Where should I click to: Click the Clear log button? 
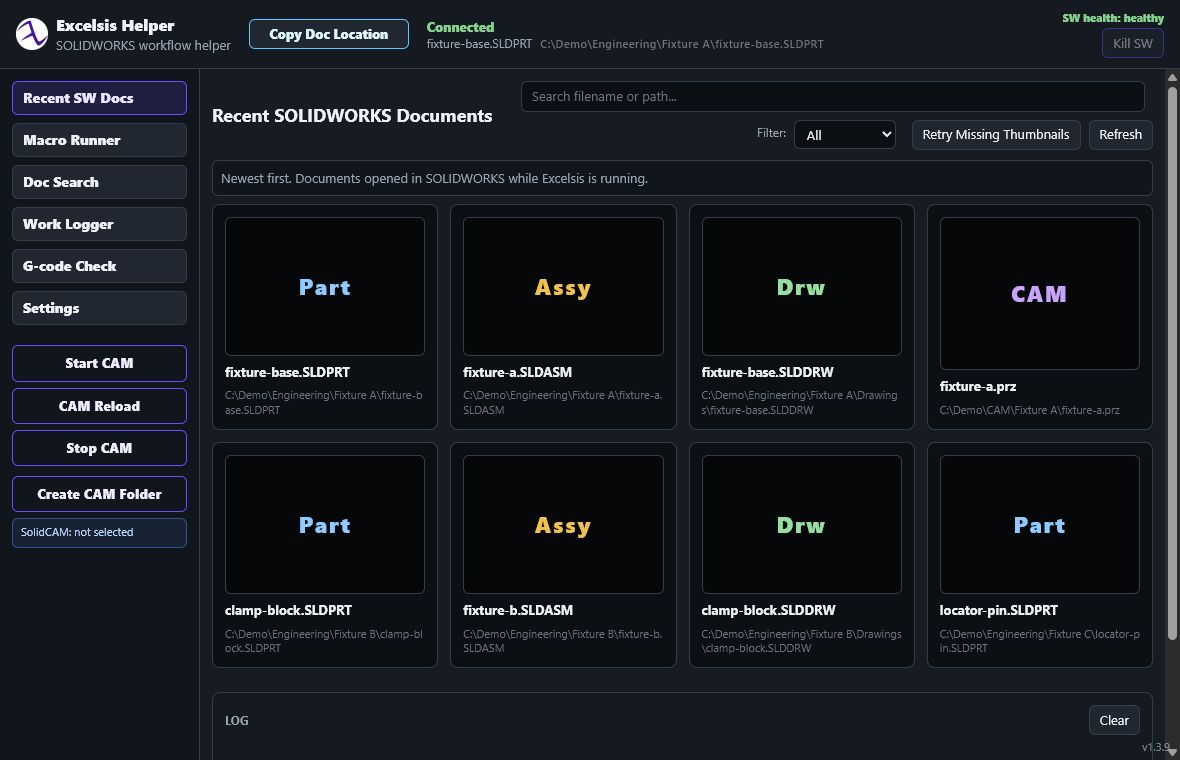click(x=1114, y=720)
